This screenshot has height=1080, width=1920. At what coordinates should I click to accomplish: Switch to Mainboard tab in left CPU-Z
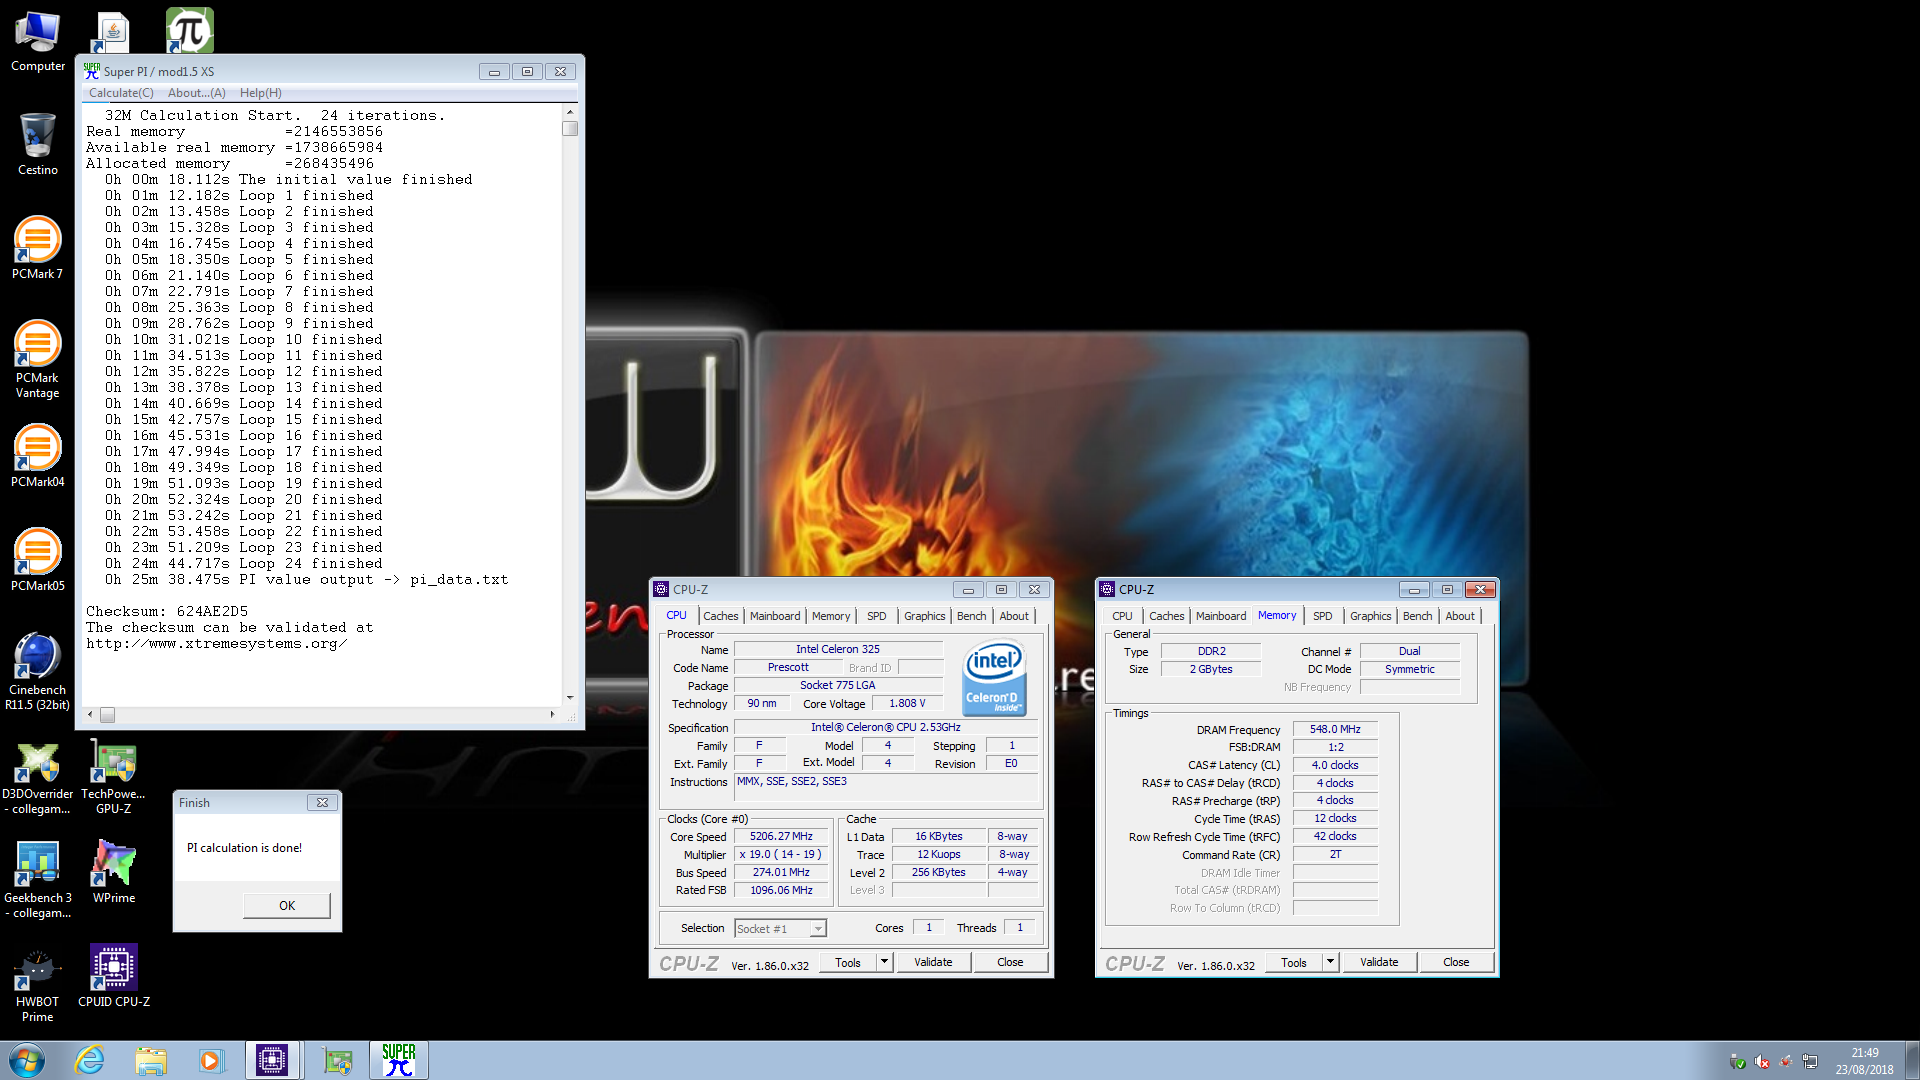[x=775, y=616]
